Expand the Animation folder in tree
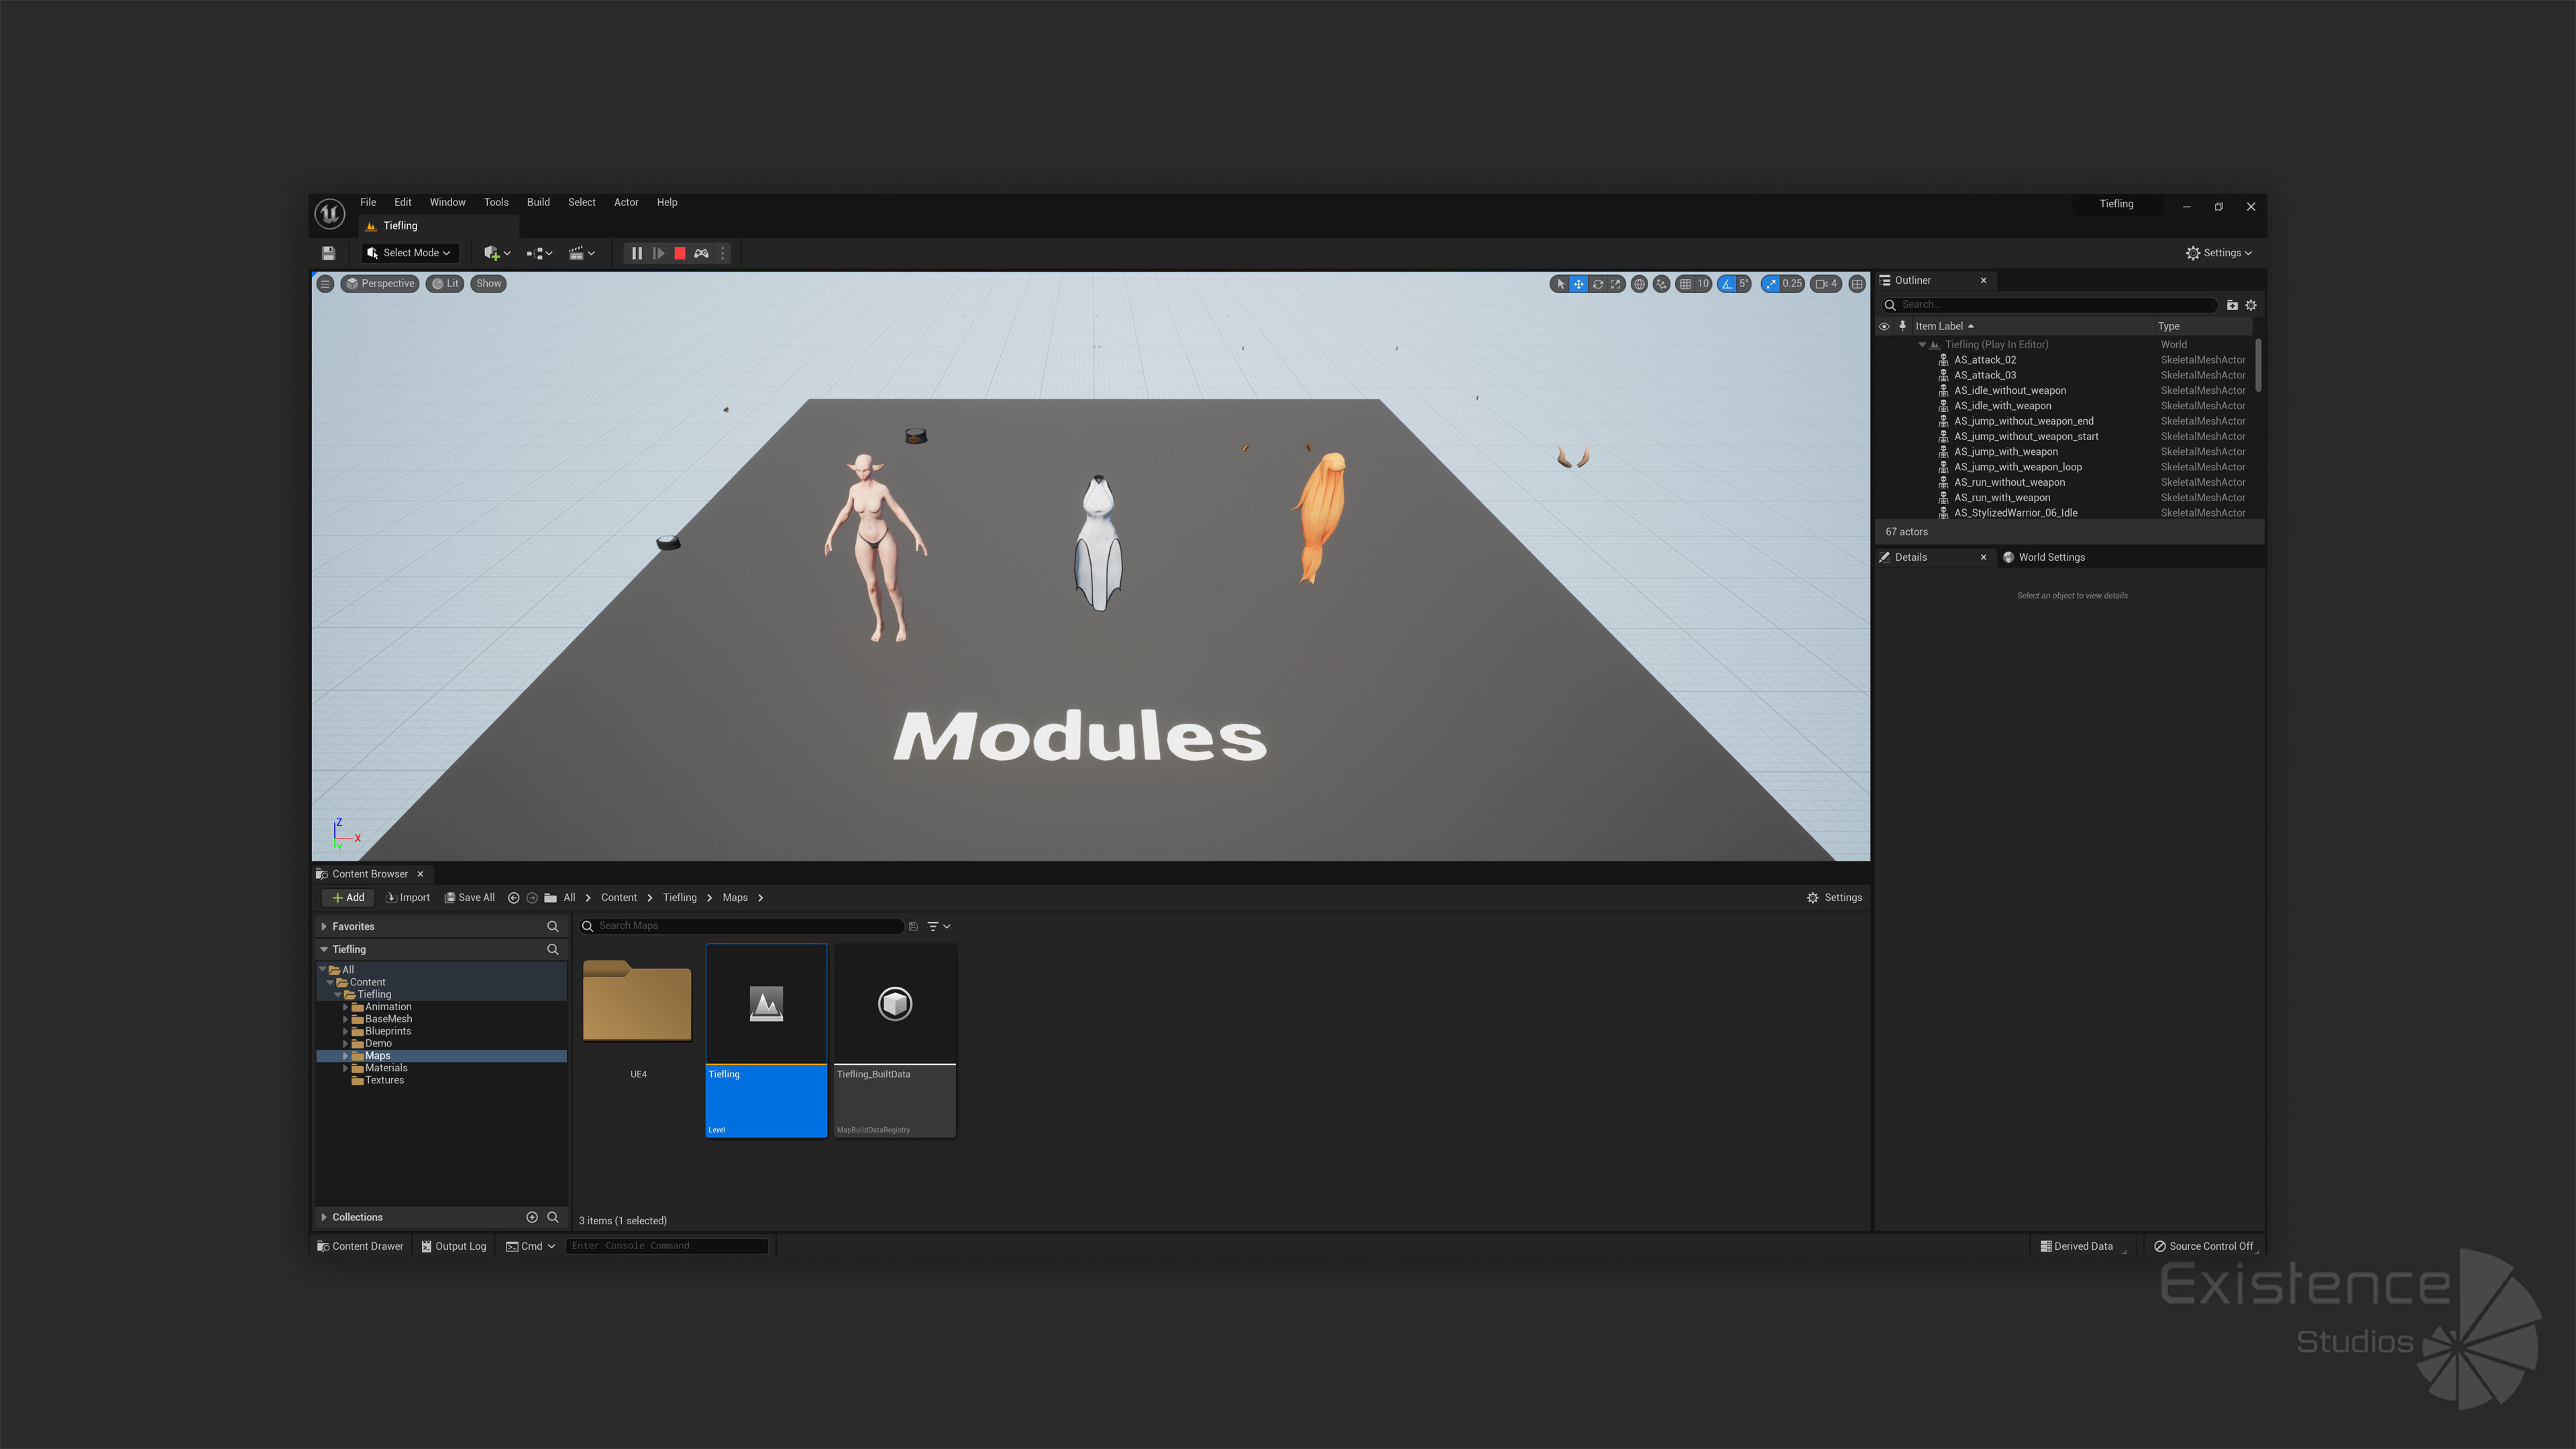This screenshot has height=1449, width=2576. coord(346,1007)
